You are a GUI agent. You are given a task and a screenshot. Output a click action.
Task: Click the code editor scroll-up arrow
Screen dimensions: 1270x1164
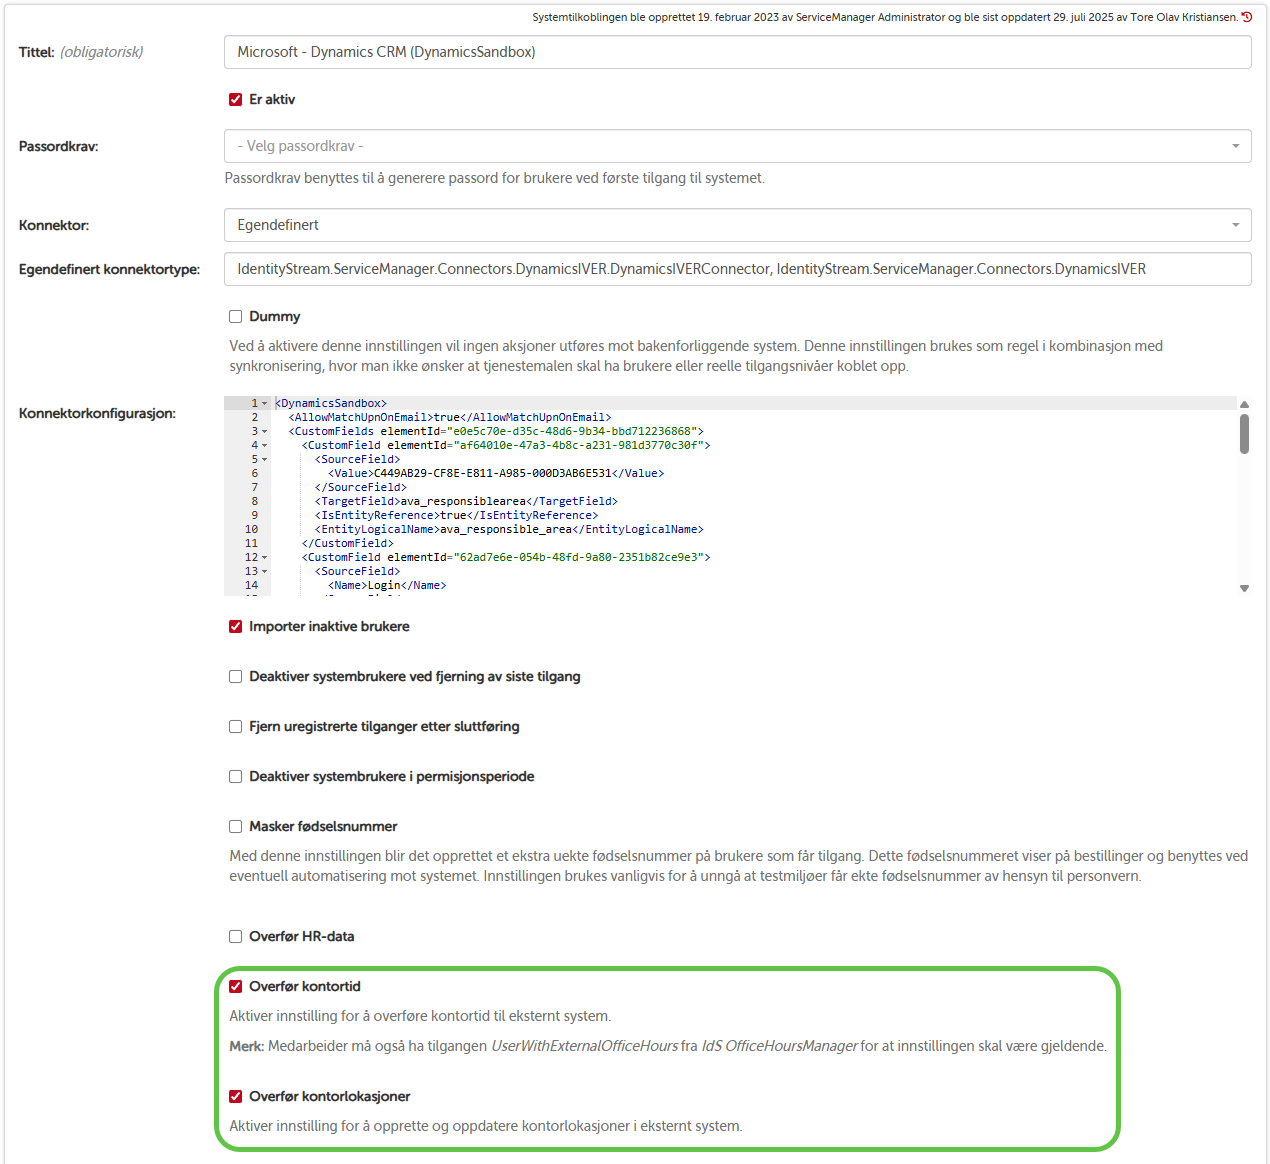click(x=1244, y=404)
